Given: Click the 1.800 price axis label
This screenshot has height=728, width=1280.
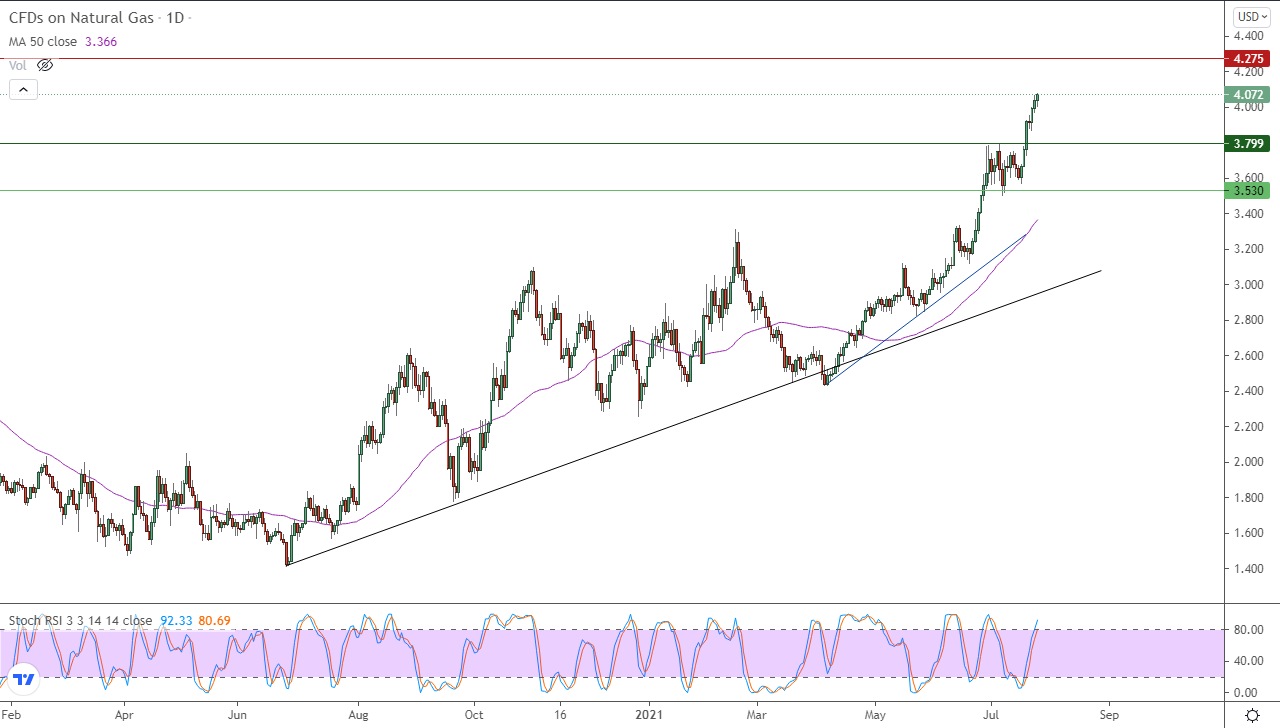Looking at the screenshot, I should coord(1247,498).
